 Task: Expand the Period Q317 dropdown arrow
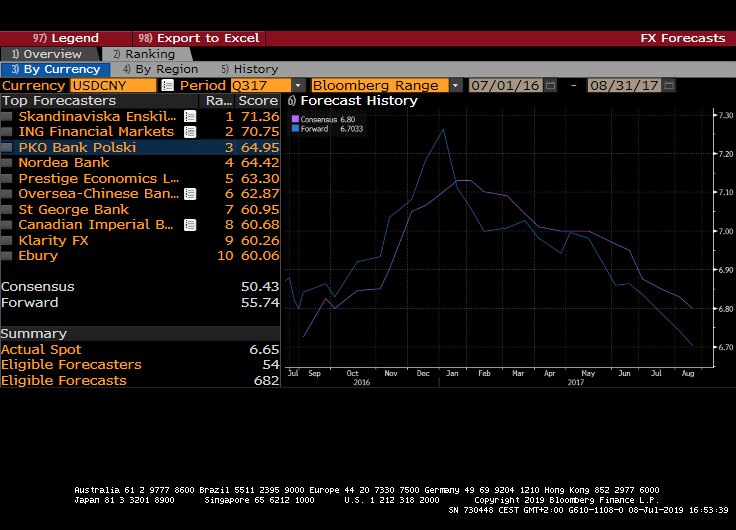coord(298,86)
